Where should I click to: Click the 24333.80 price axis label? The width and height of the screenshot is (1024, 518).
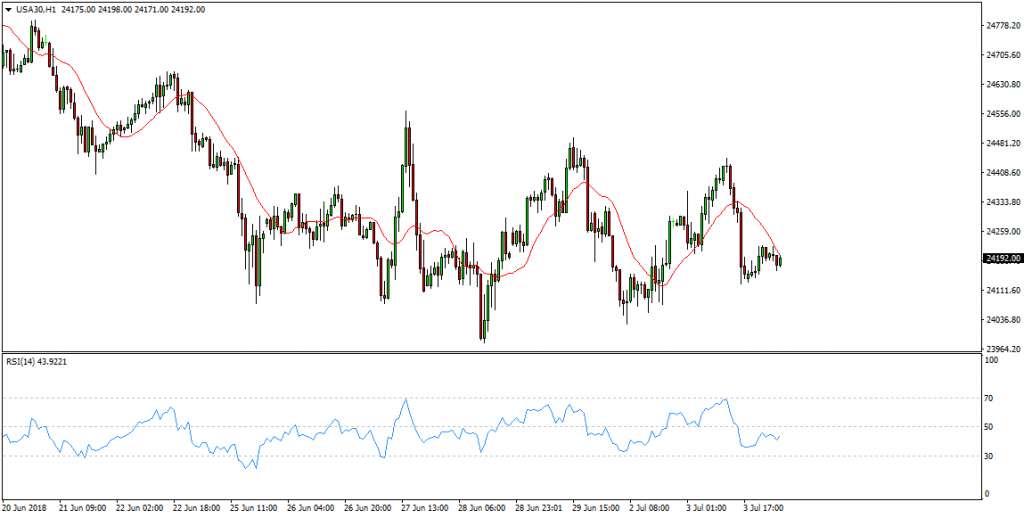1004,202
